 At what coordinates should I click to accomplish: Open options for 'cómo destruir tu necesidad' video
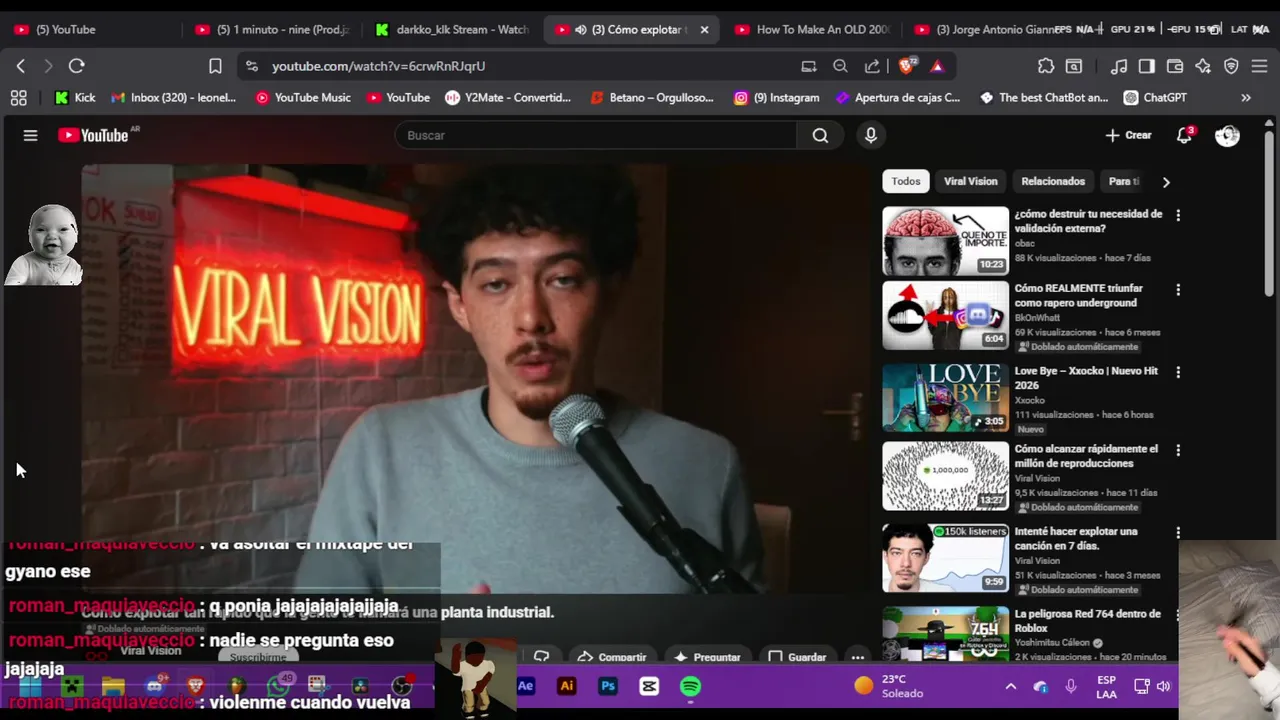[1178, 215]
